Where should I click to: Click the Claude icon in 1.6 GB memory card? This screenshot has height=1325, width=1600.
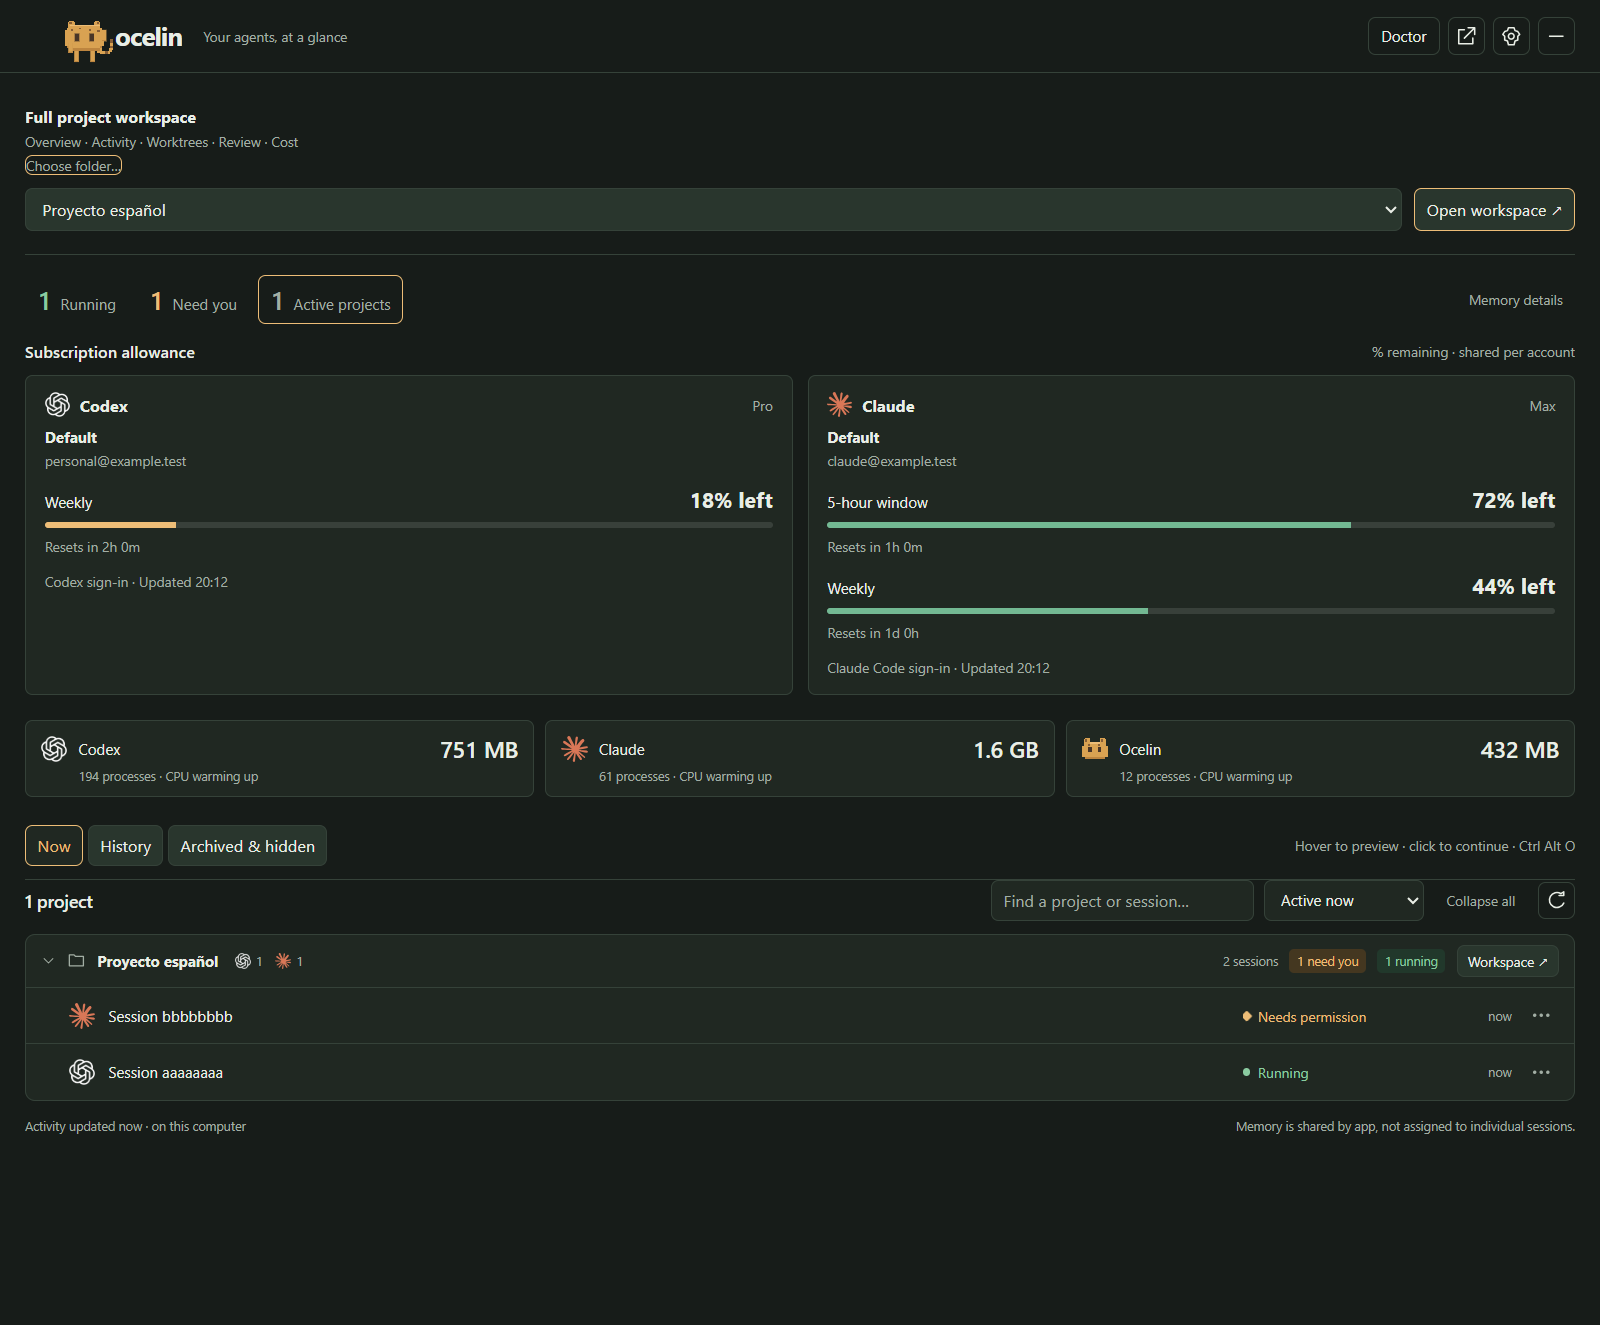point(575,749)
